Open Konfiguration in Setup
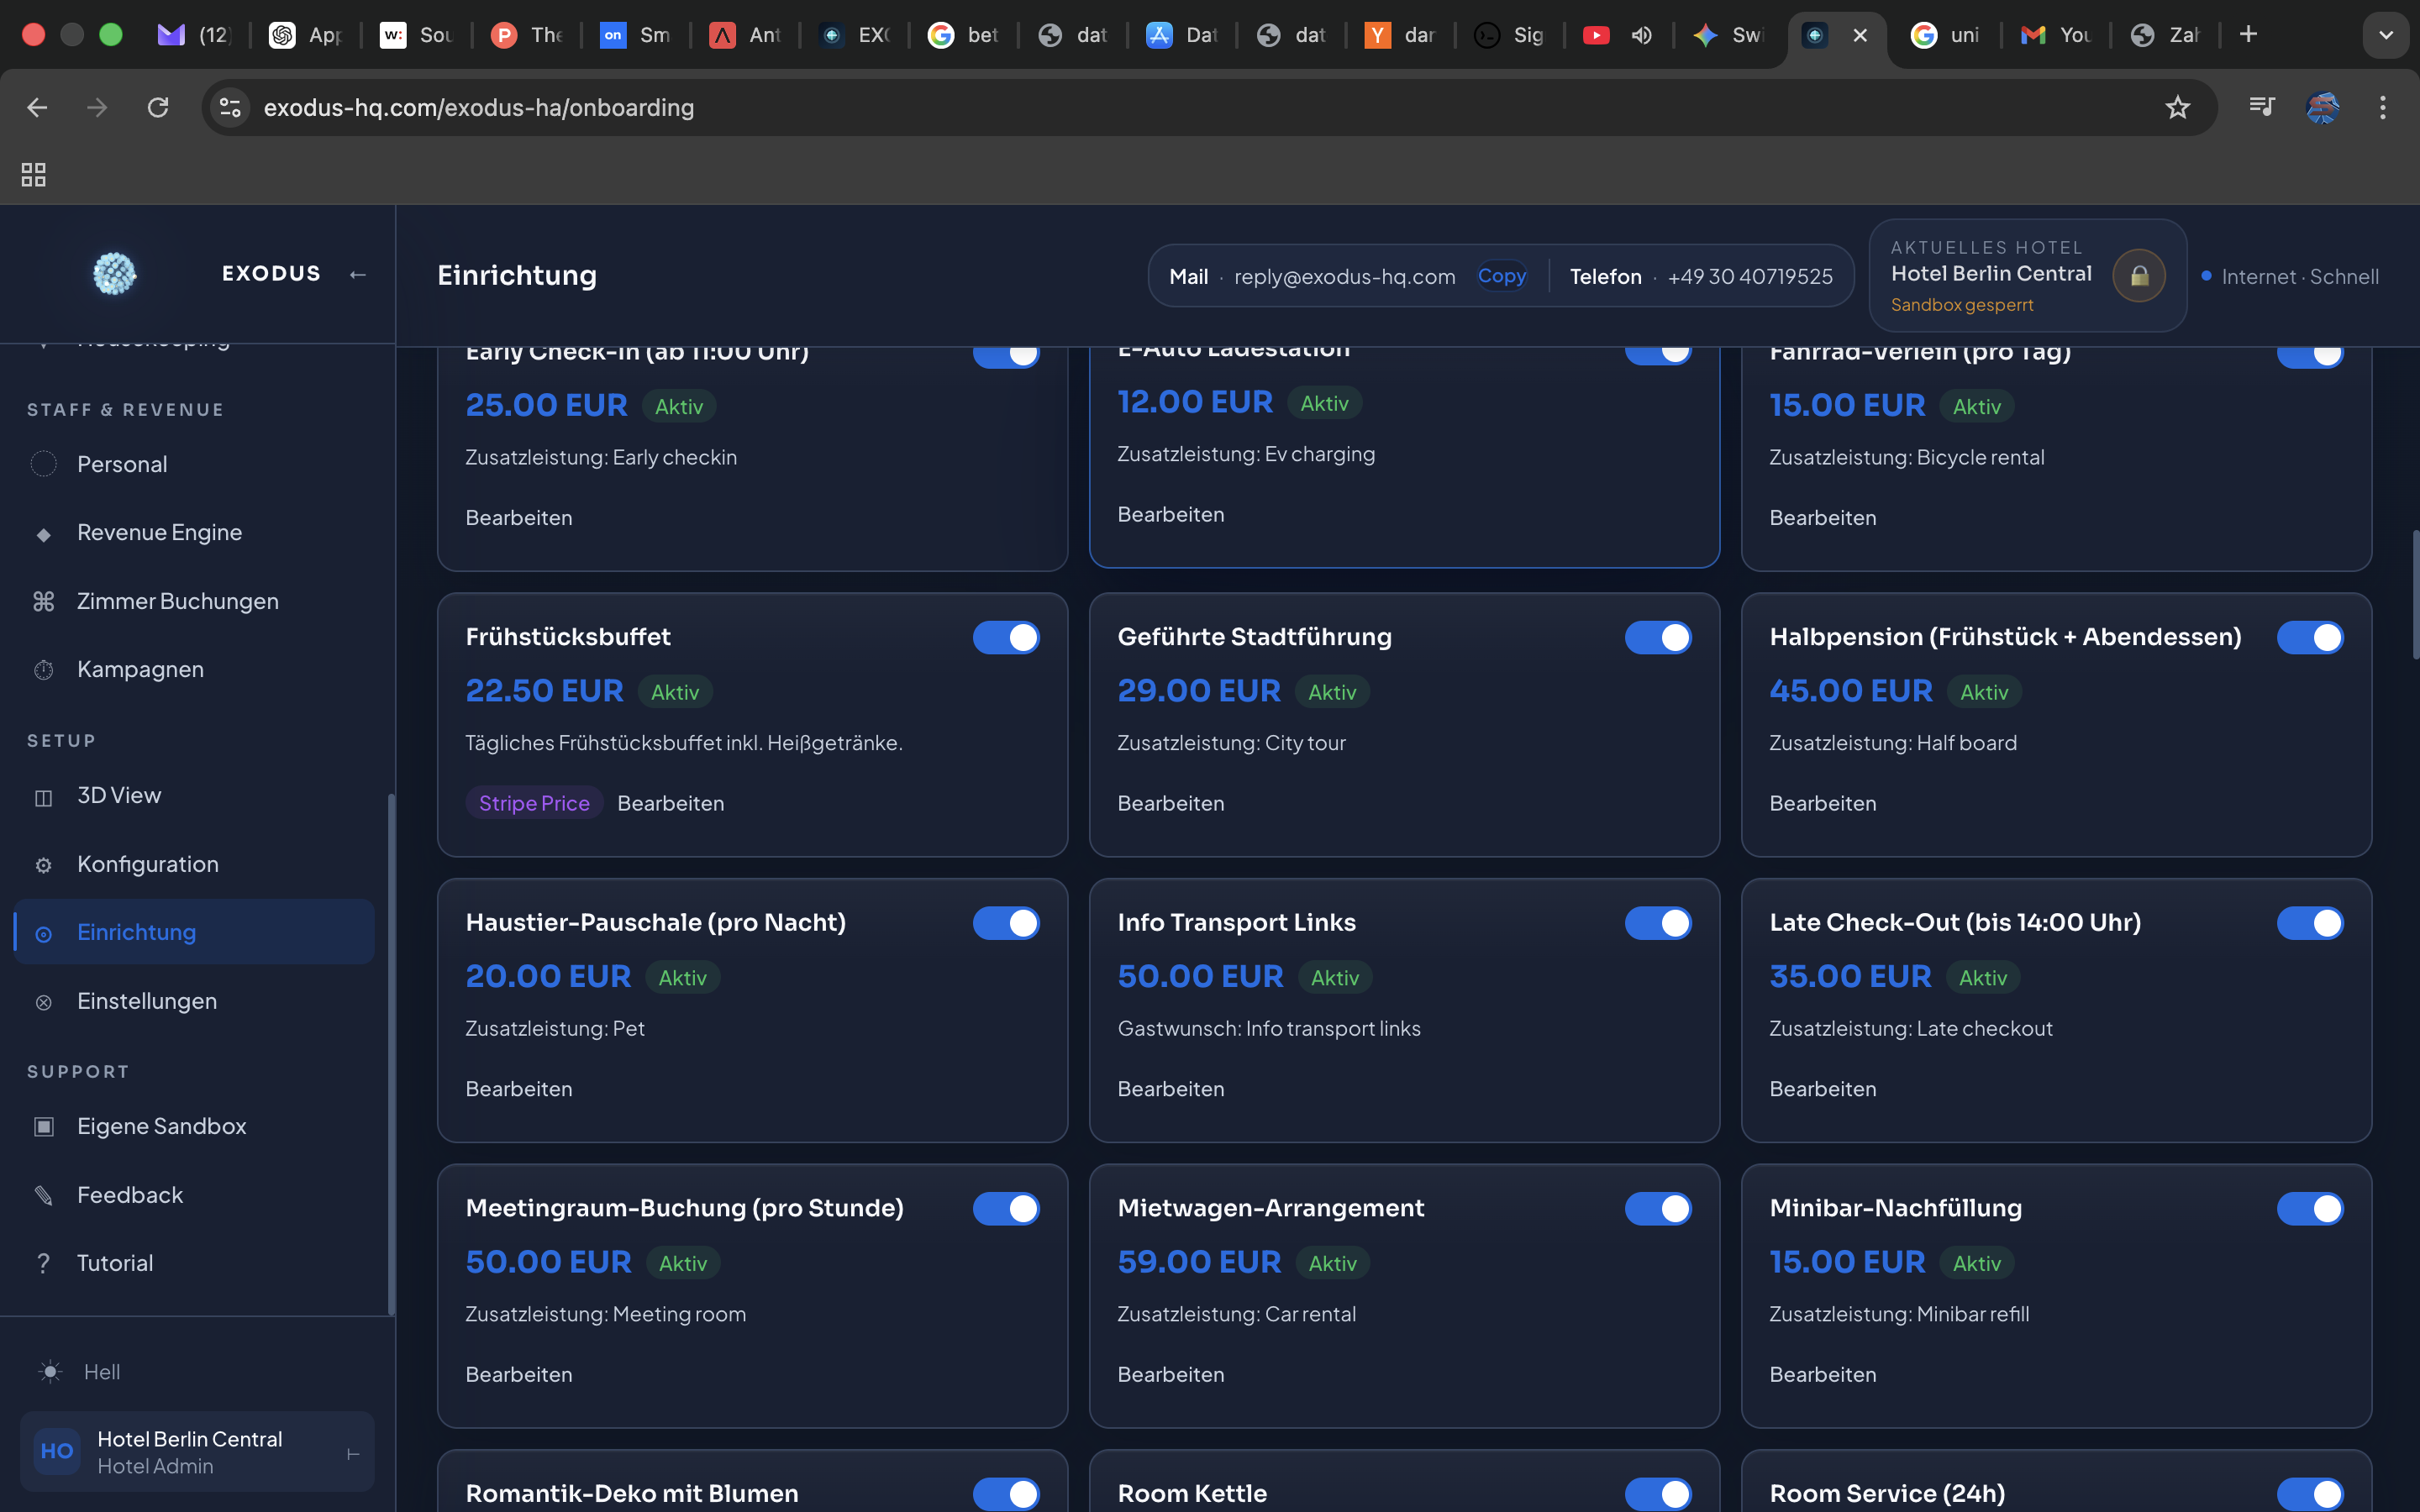2420x1512 pixels. pos(194,864)
